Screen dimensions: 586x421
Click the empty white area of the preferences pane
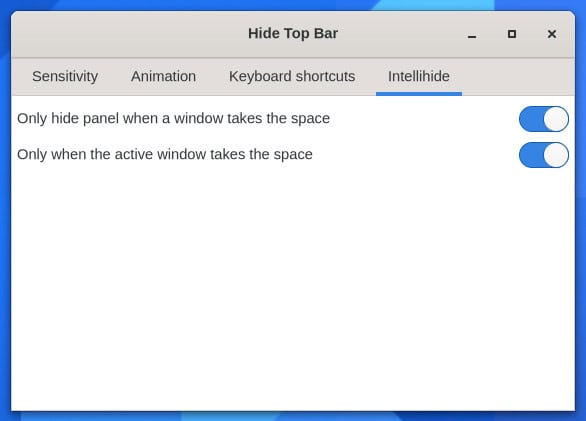293,288
